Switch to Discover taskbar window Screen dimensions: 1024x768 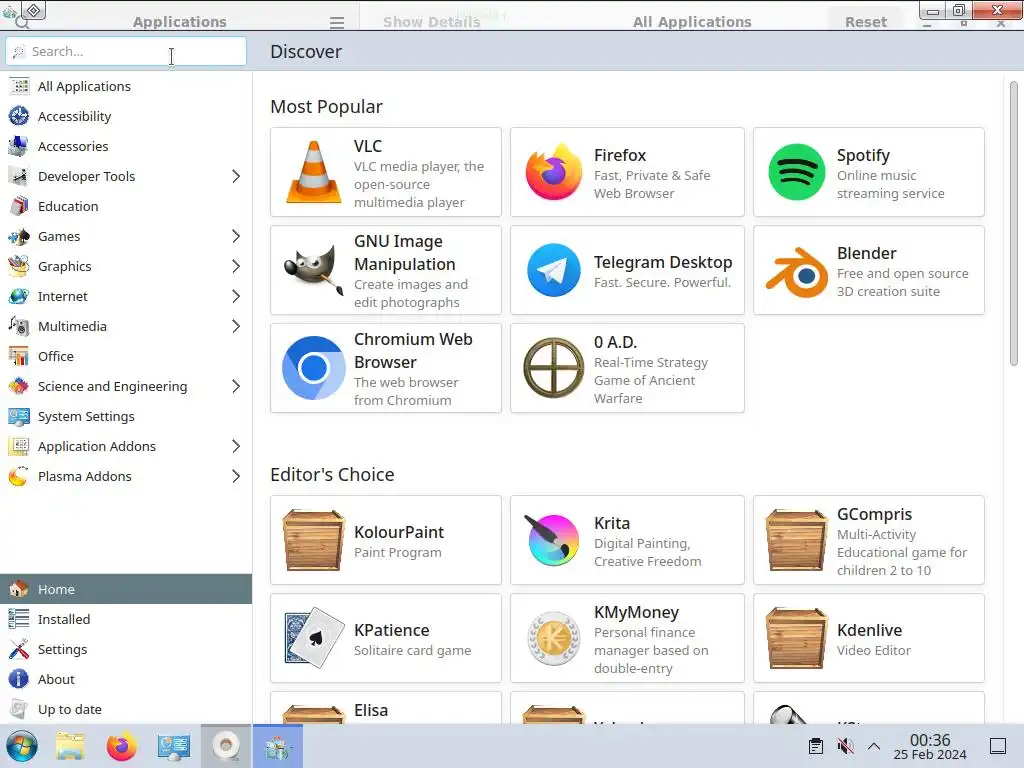click(278, 746)
